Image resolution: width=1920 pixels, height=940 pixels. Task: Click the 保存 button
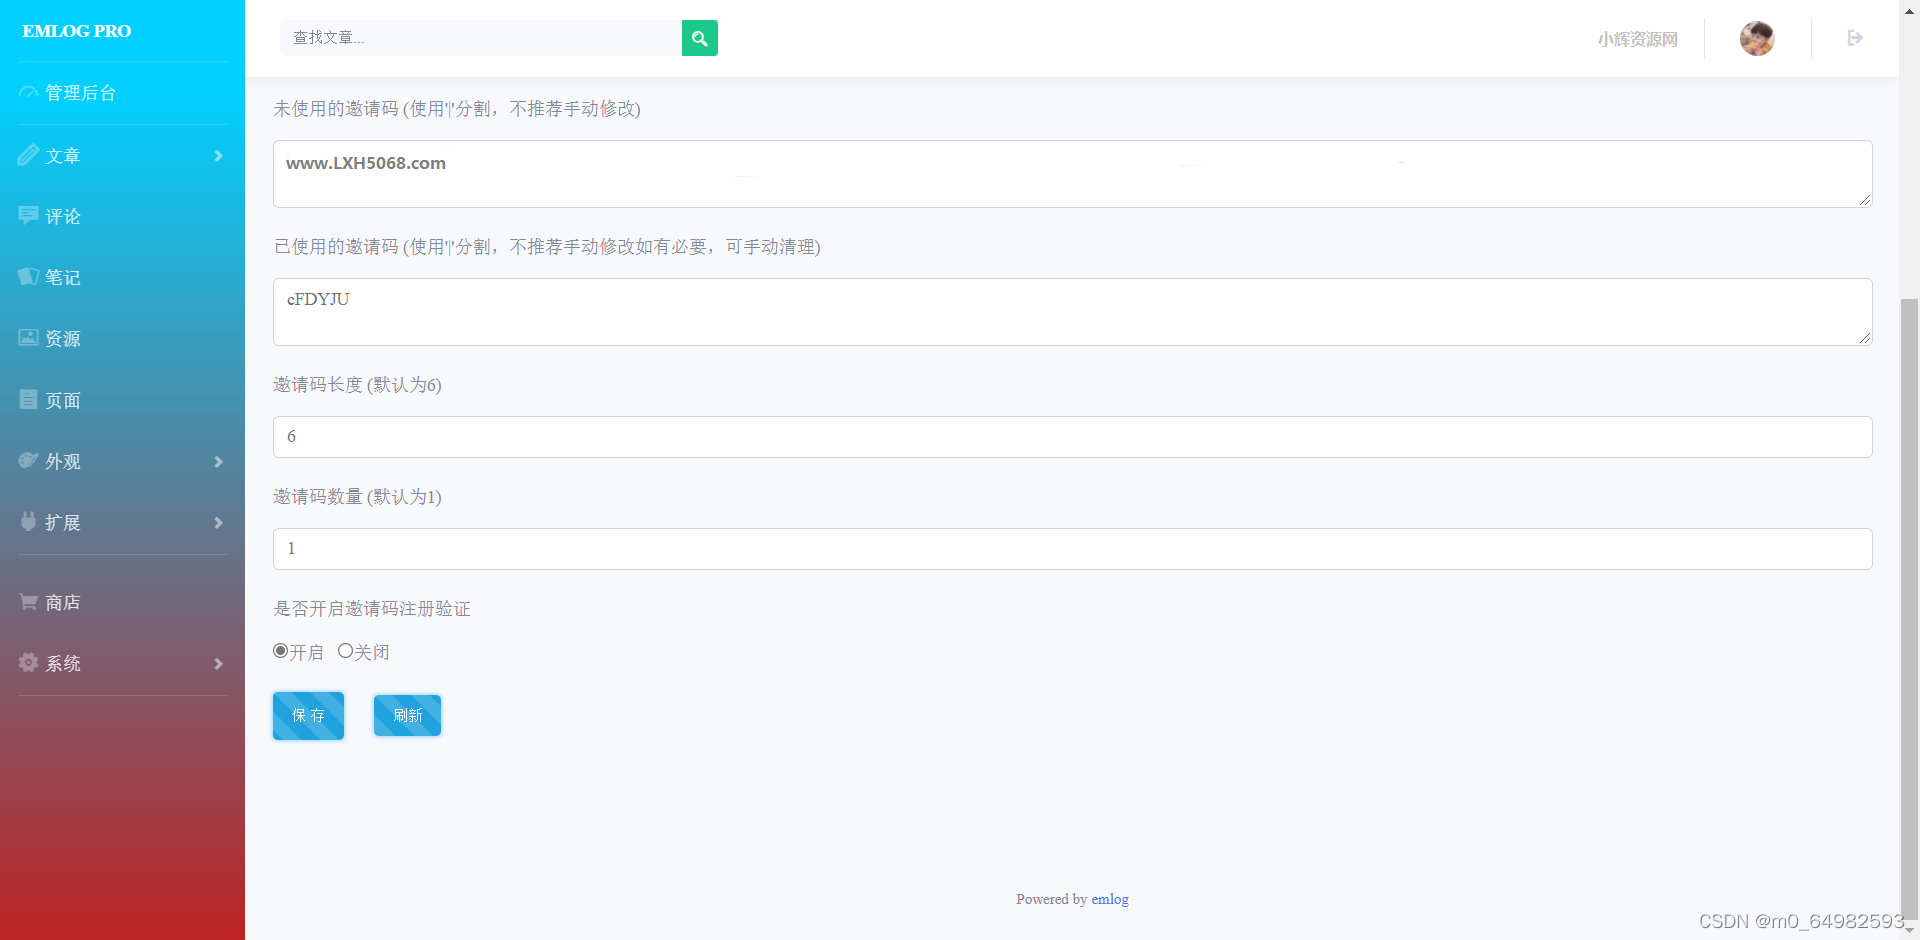click(x=308, y=716)
